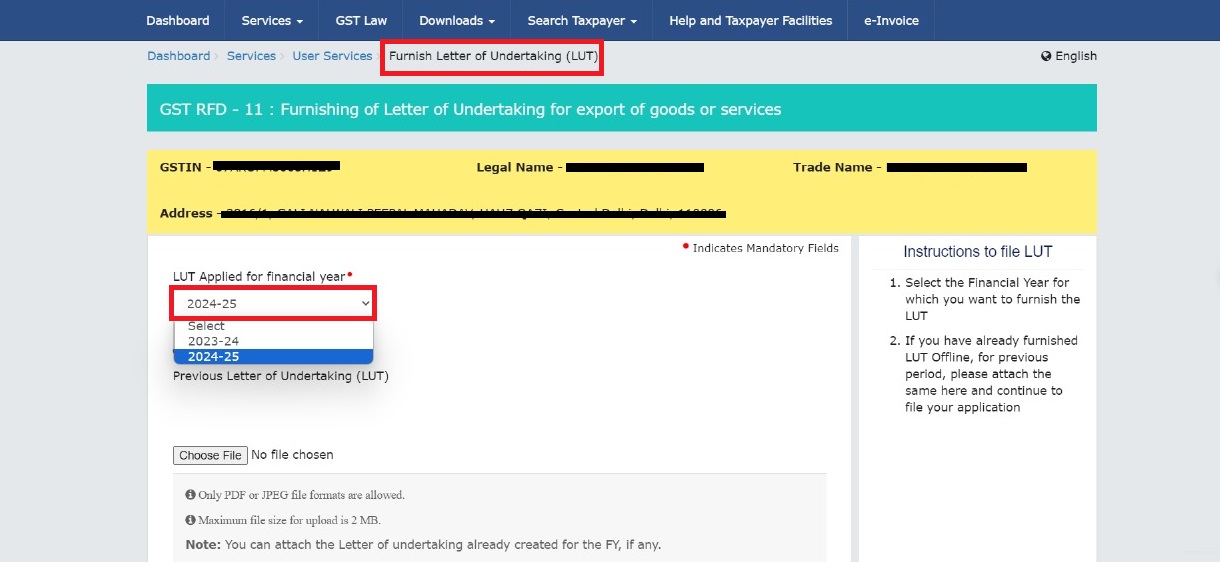The image size is (1220, 562).
Task: Click the Dashboard breadcrumb link
Action: point(178,56)
